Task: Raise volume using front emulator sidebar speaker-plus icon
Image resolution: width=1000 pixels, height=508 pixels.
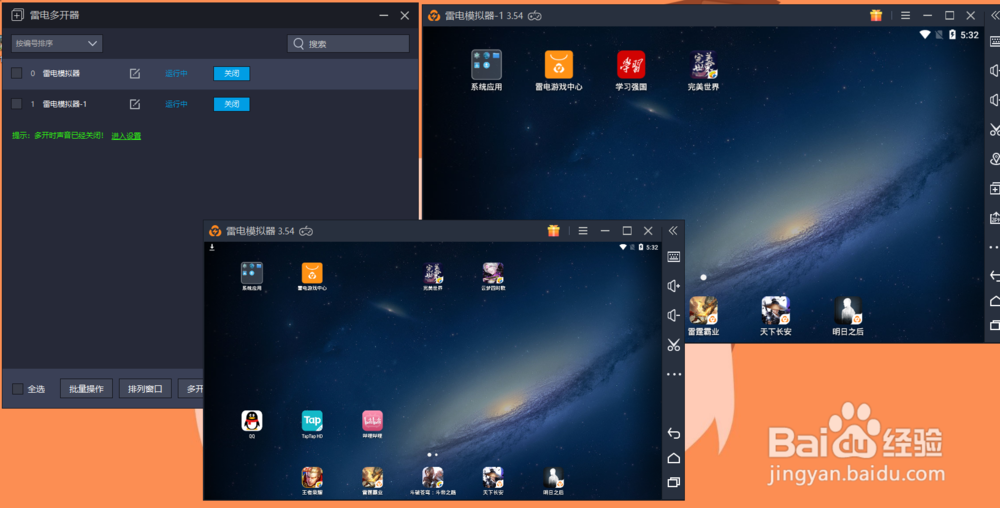Action: [673, 286]
